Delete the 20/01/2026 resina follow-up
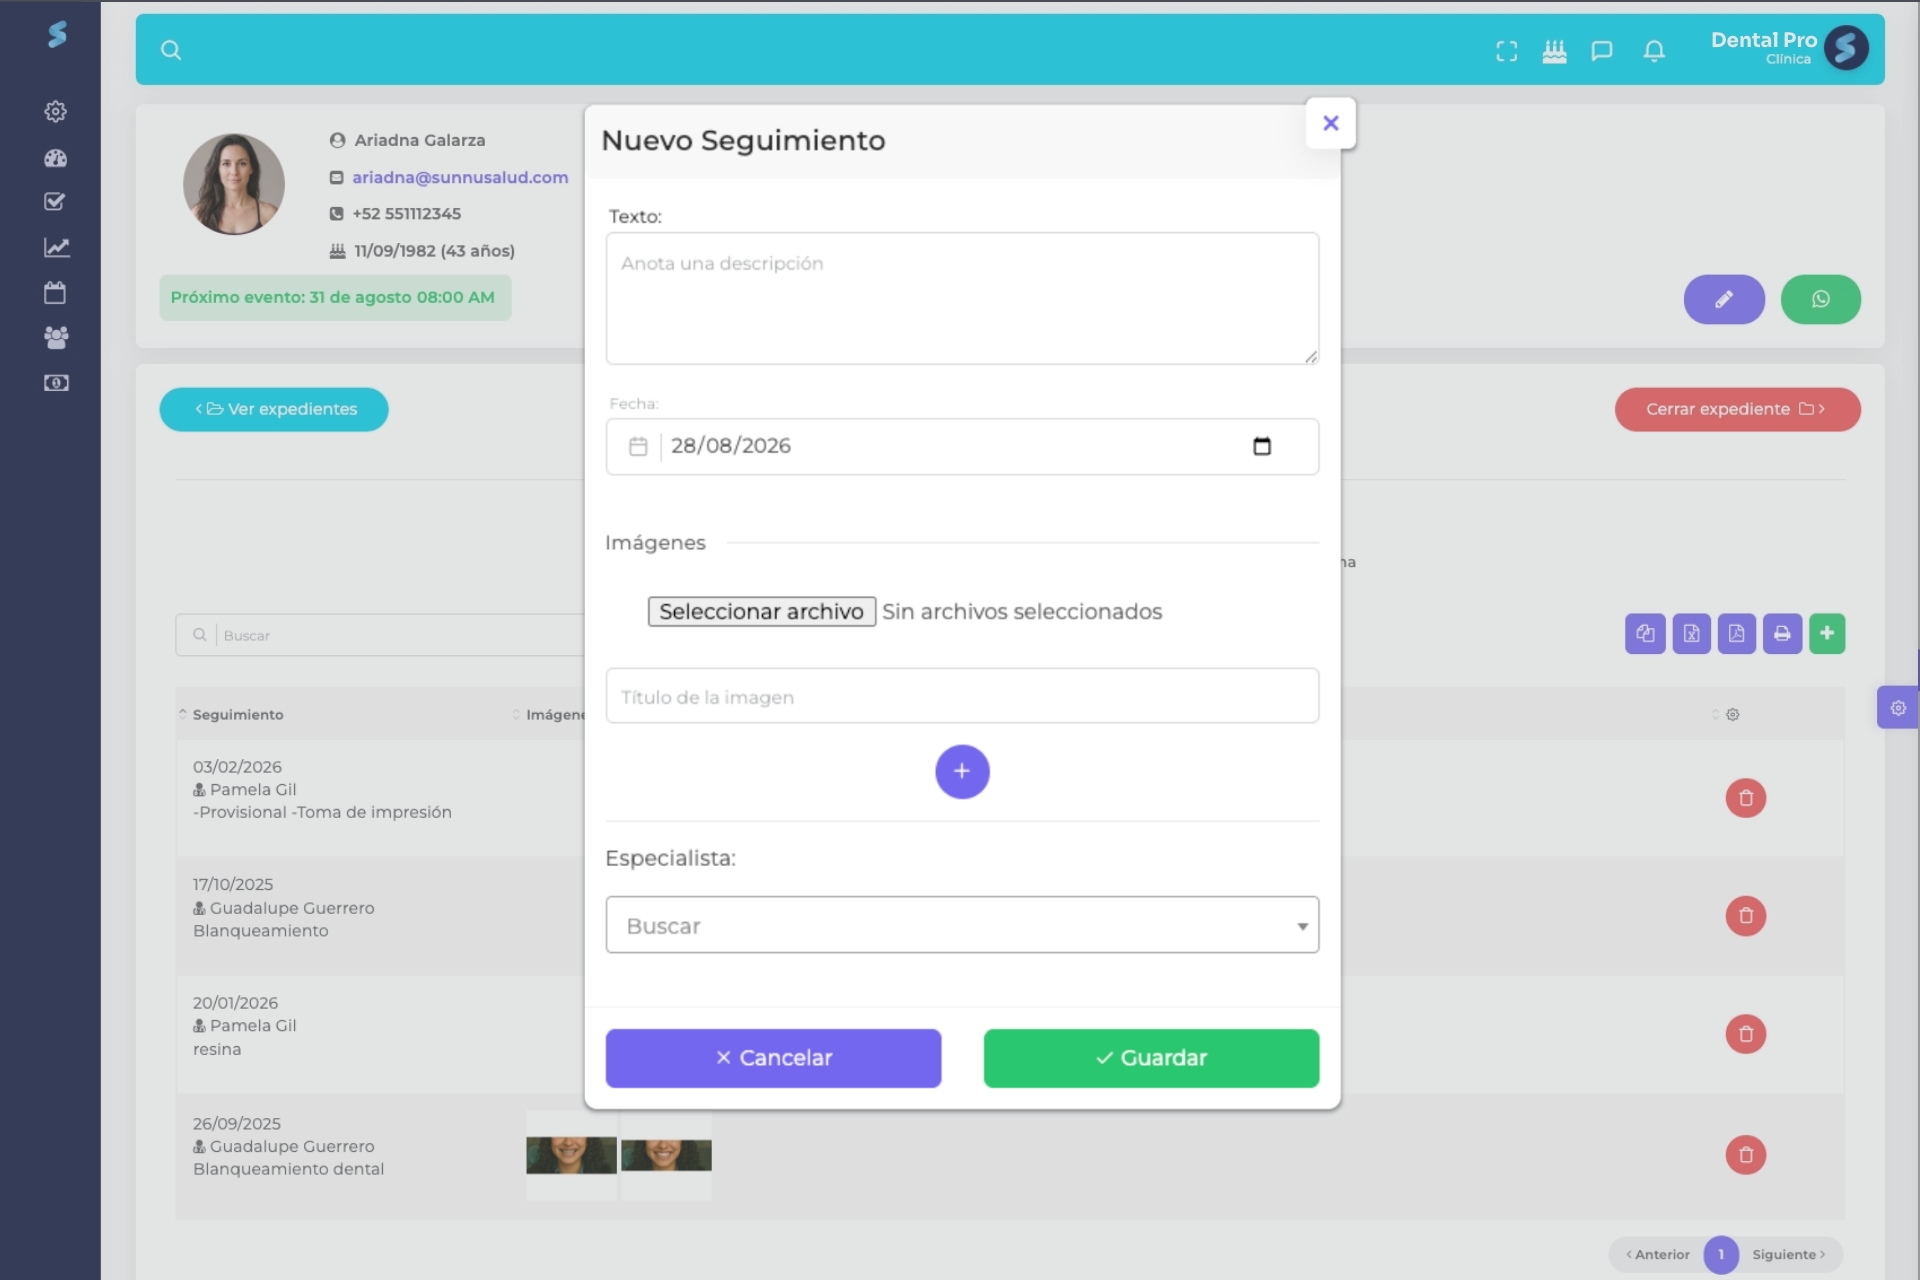The height and width of the screenshot is (1280, 1920). pyautogui.click(x=1746, y=1034)
